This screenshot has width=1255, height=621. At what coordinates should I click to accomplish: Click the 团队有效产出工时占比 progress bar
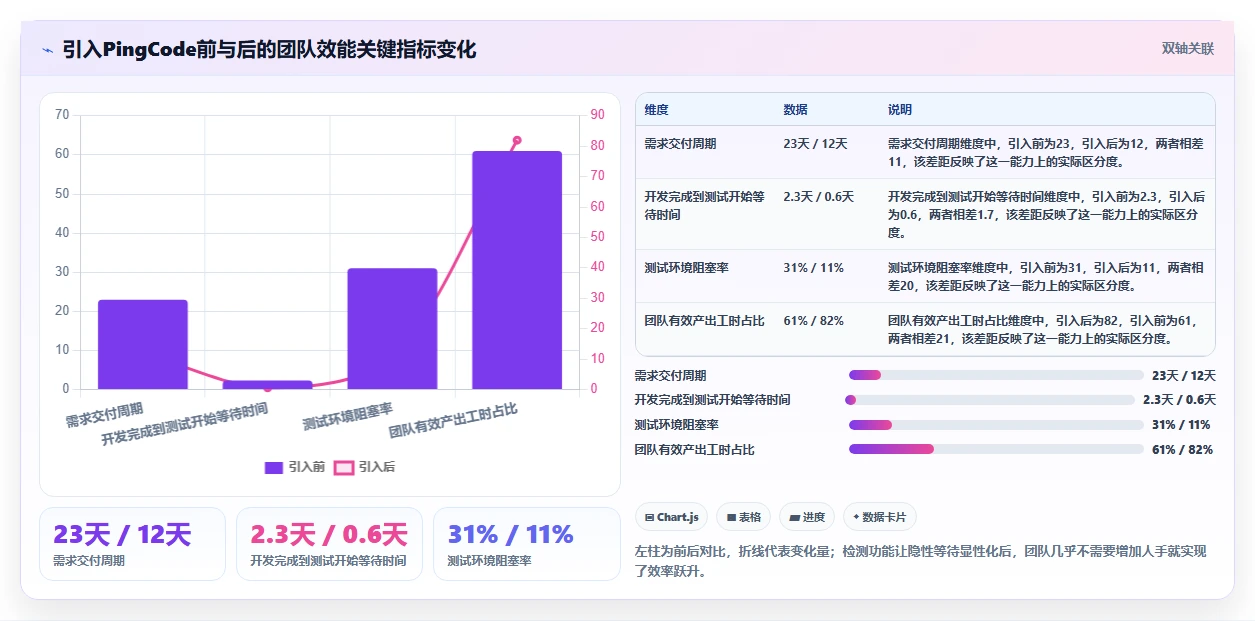tap(996, 449)
